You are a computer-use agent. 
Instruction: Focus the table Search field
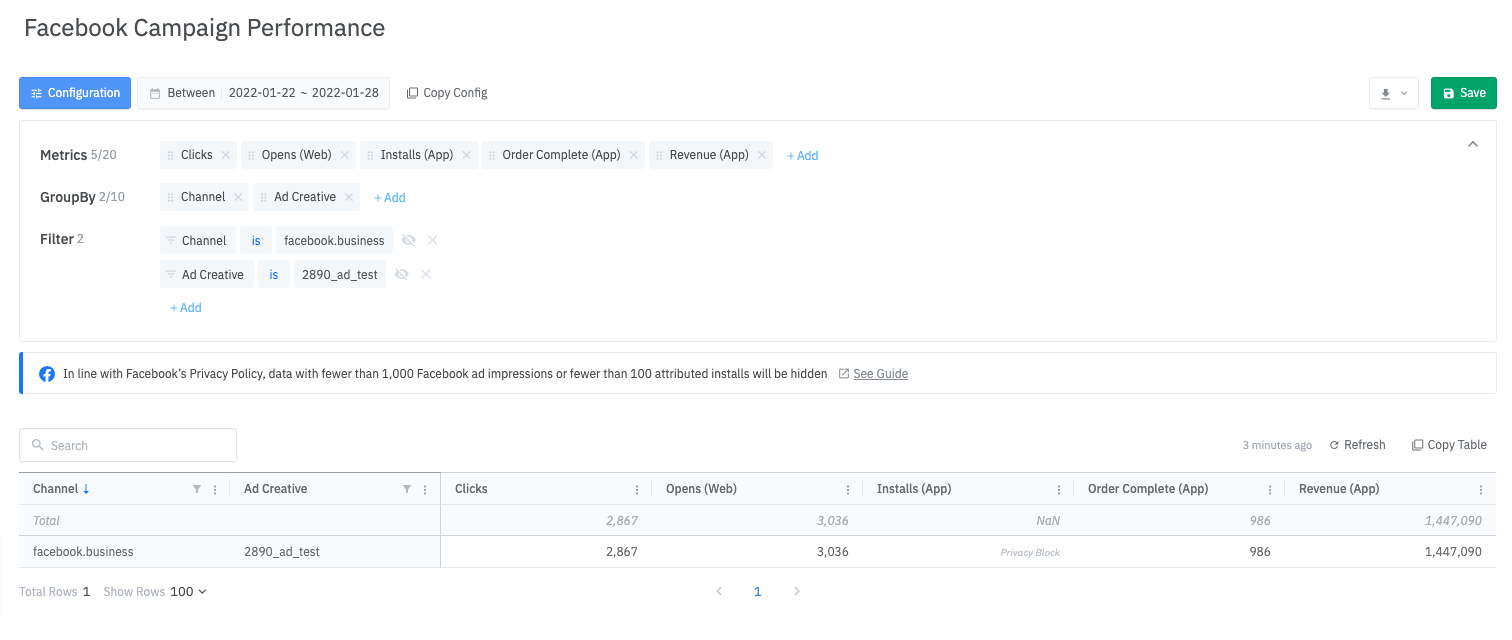[128, 445]
